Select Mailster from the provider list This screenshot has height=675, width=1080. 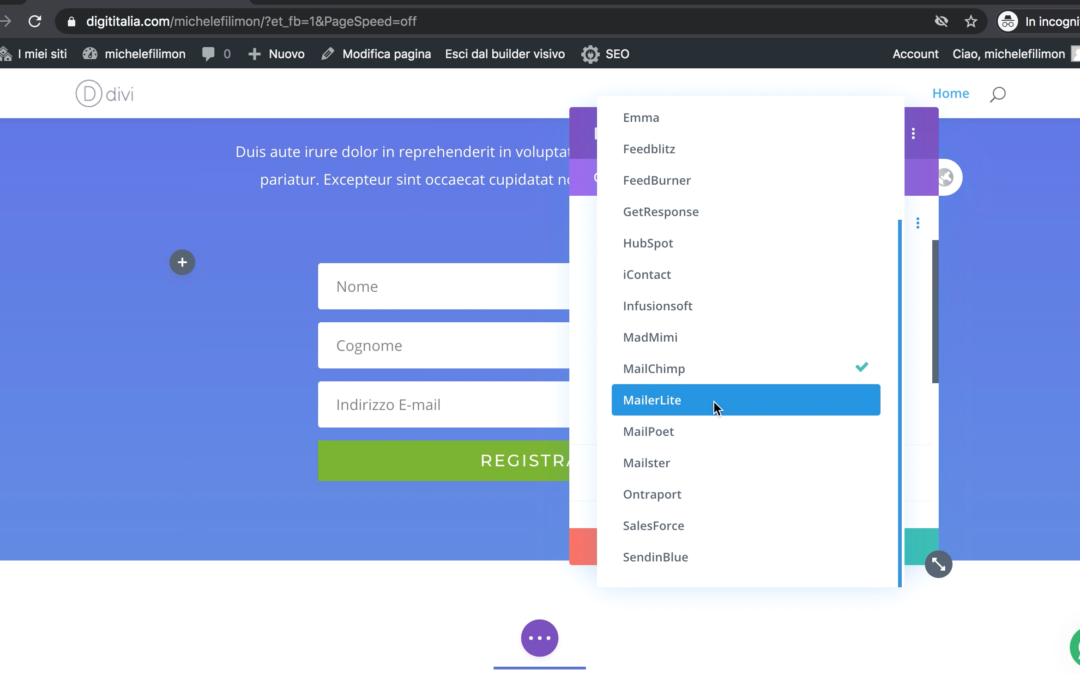[x=746, y=463]
